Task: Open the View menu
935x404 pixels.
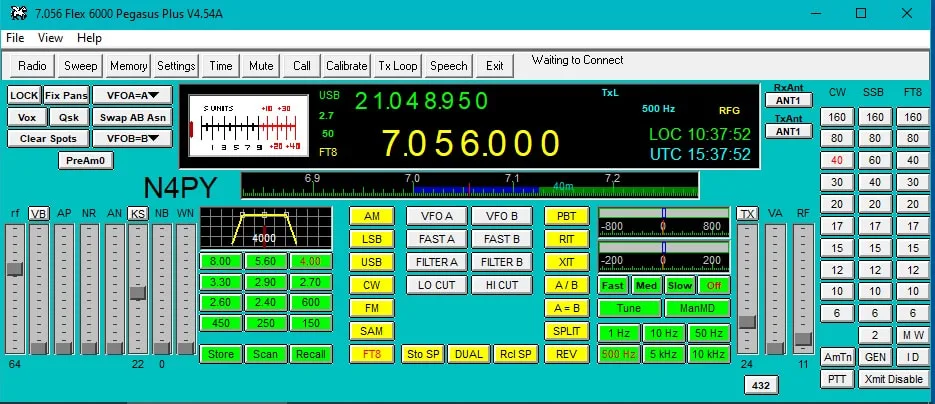Action: point(50,38)
